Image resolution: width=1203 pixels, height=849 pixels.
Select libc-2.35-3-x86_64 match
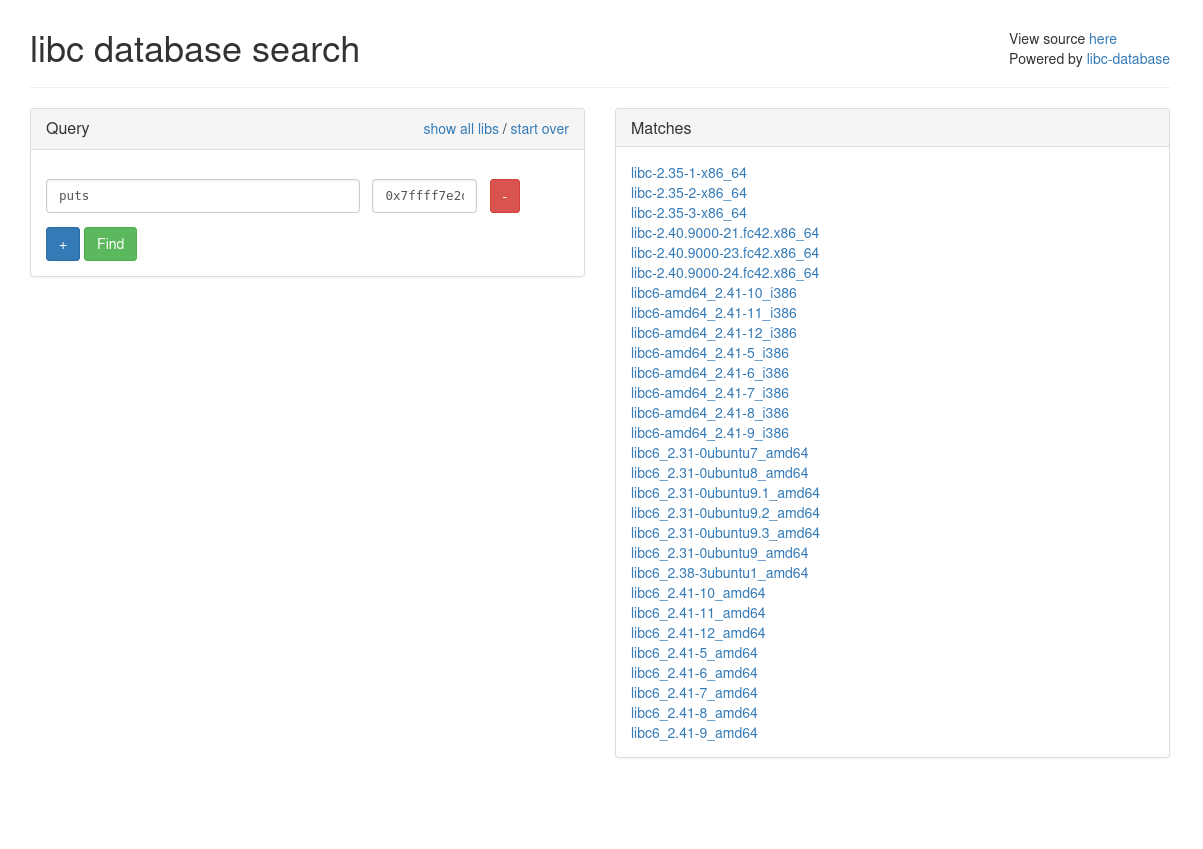coord(688,213)
